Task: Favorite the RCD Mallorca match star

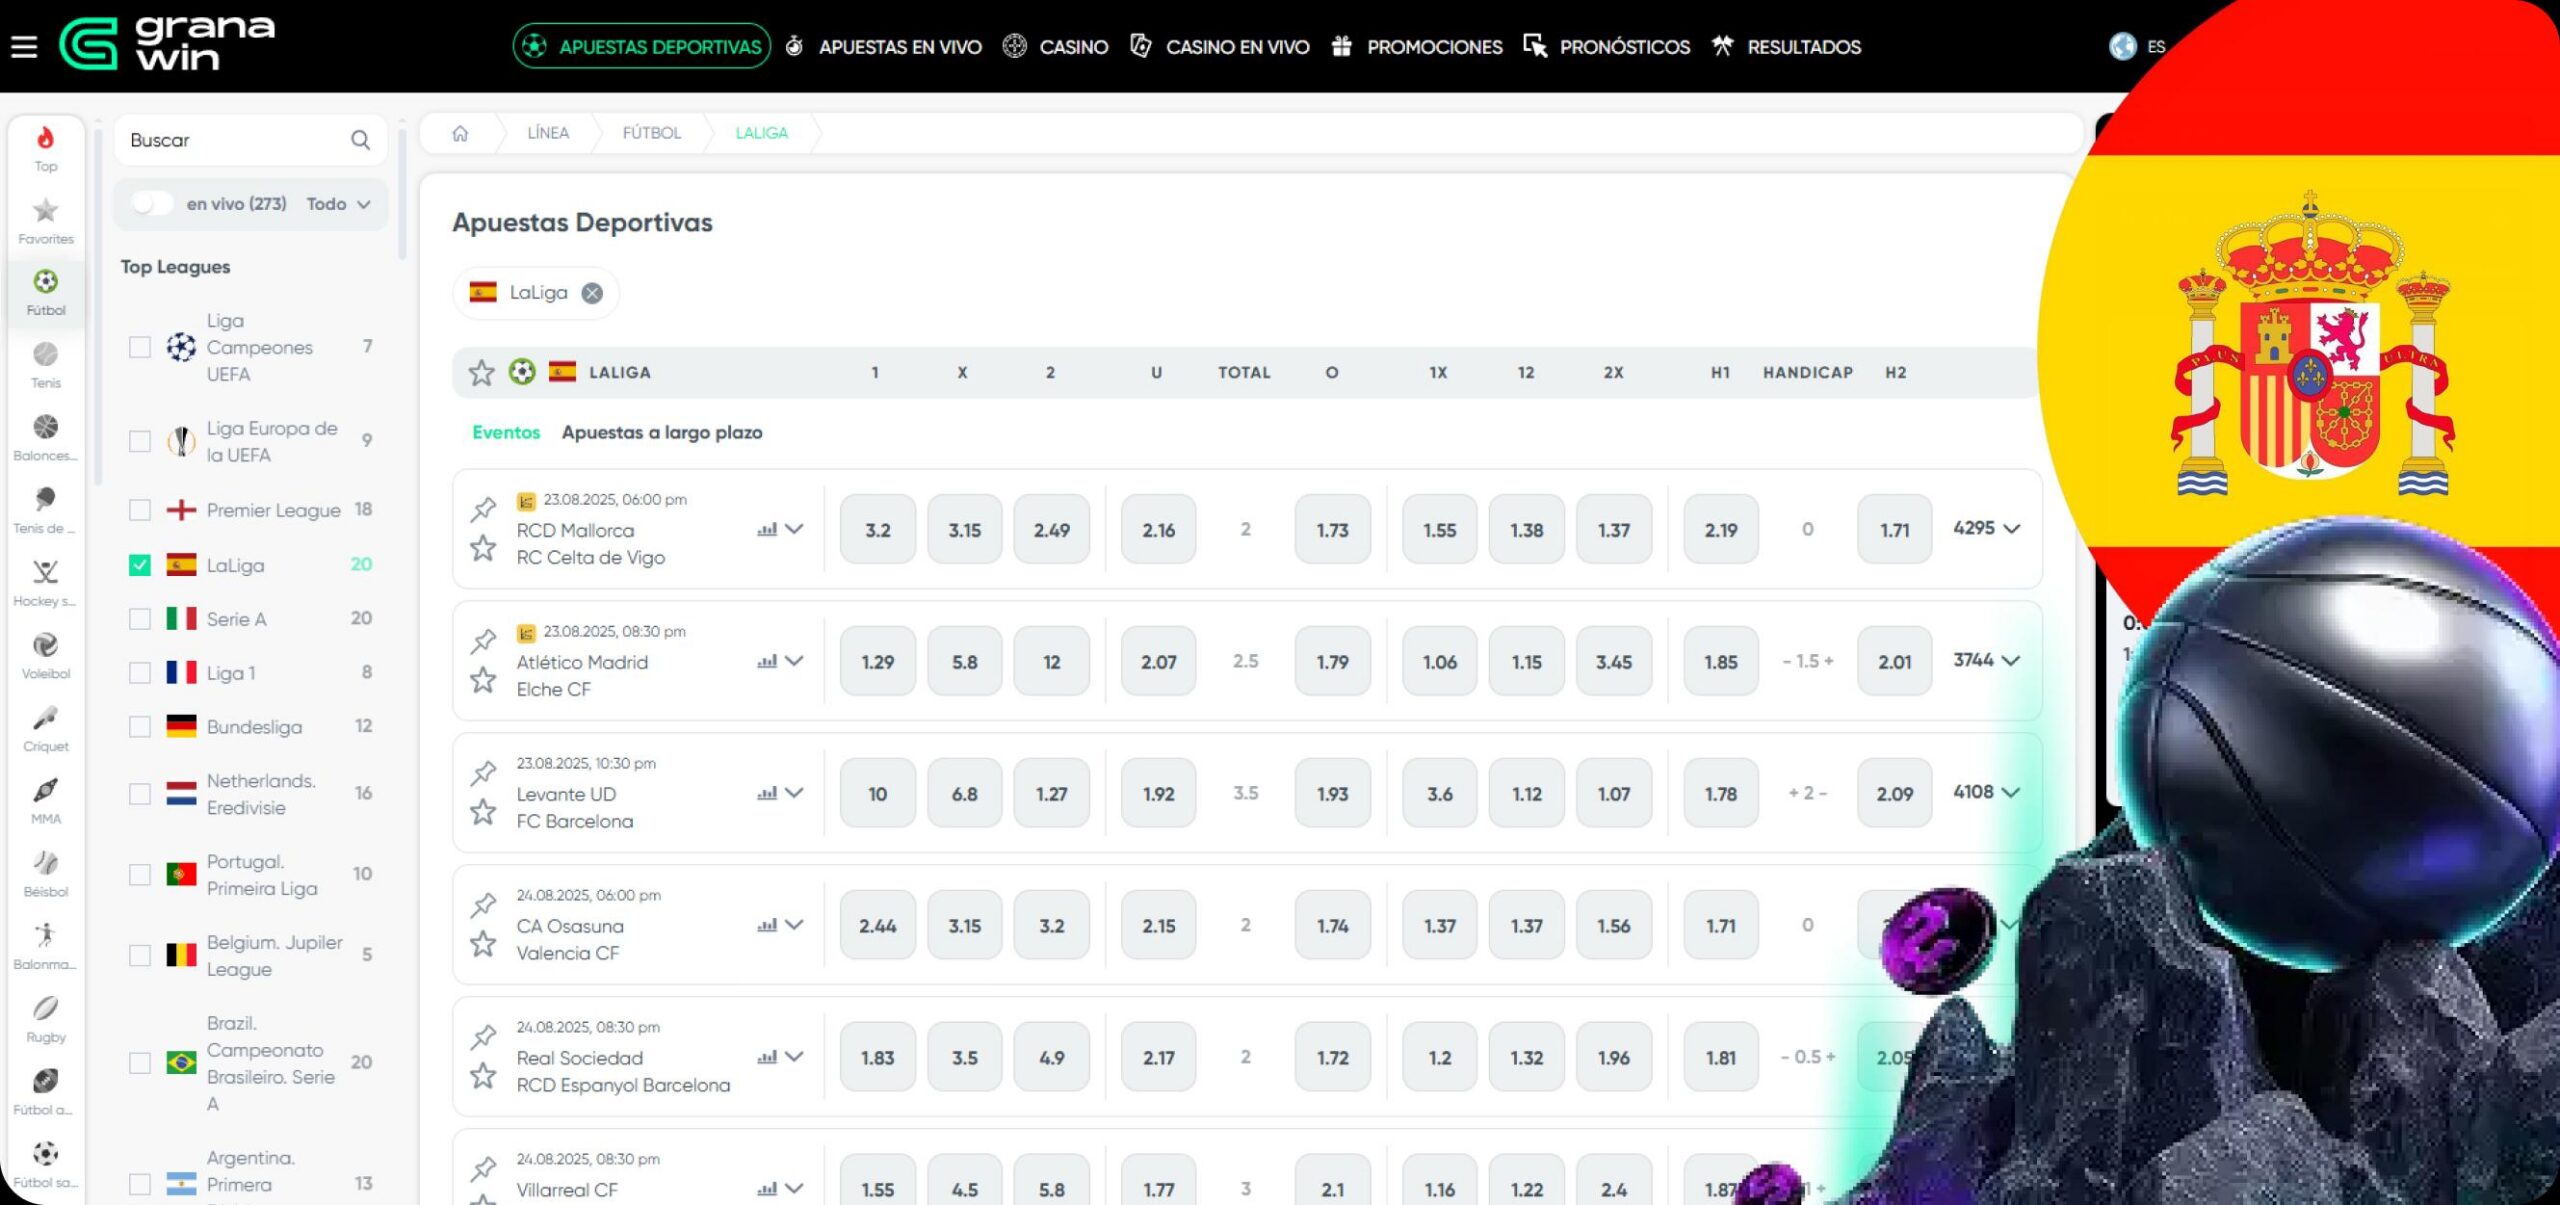Action: (483, 548)
